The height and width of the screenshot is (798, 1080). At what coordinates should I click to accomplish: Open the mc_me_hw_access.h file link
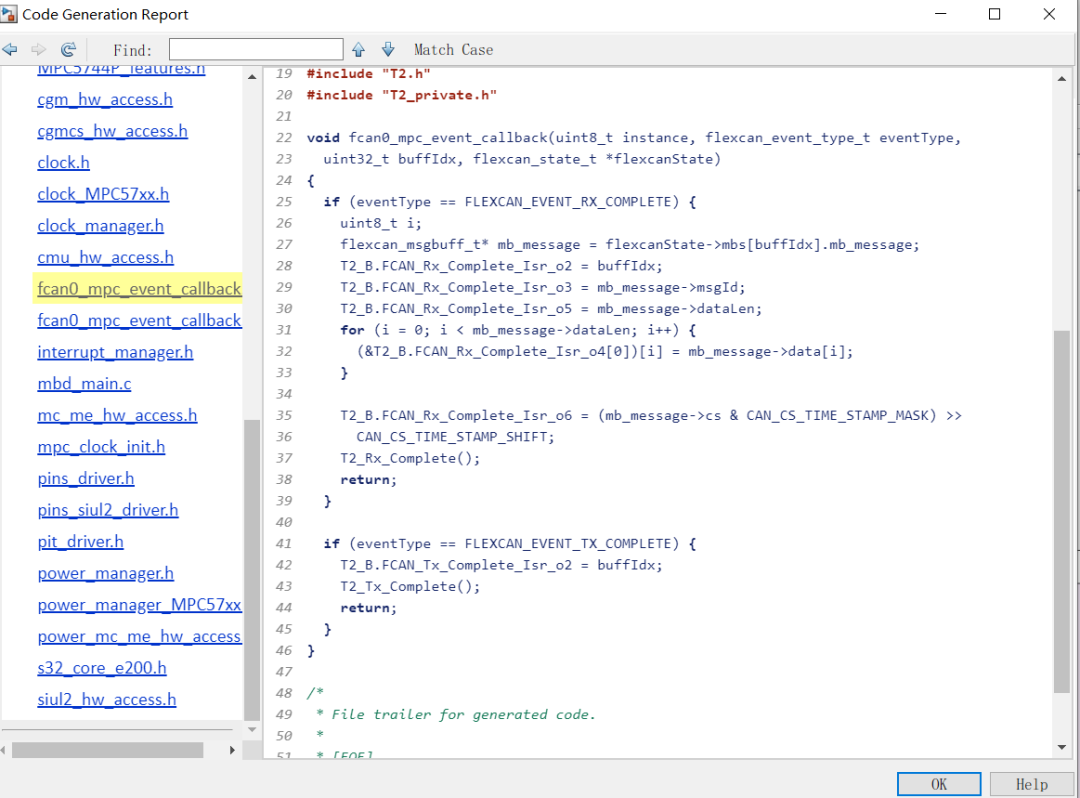(x=117, y=415)
